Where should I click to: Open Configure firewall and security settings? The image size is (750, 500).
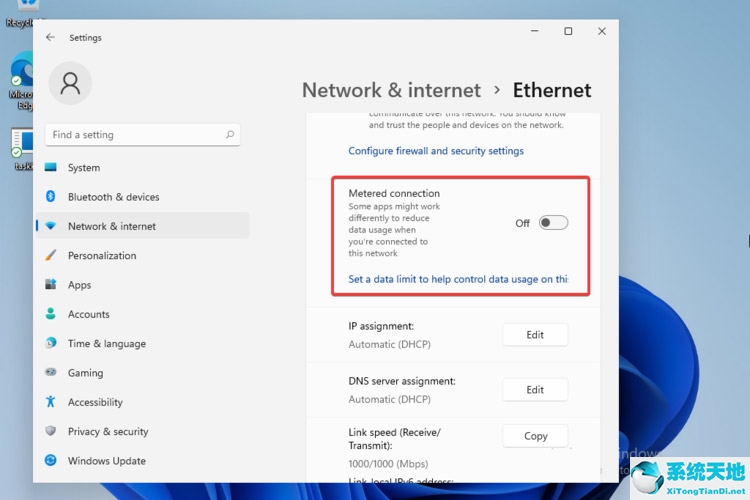[x=436, y=151]
